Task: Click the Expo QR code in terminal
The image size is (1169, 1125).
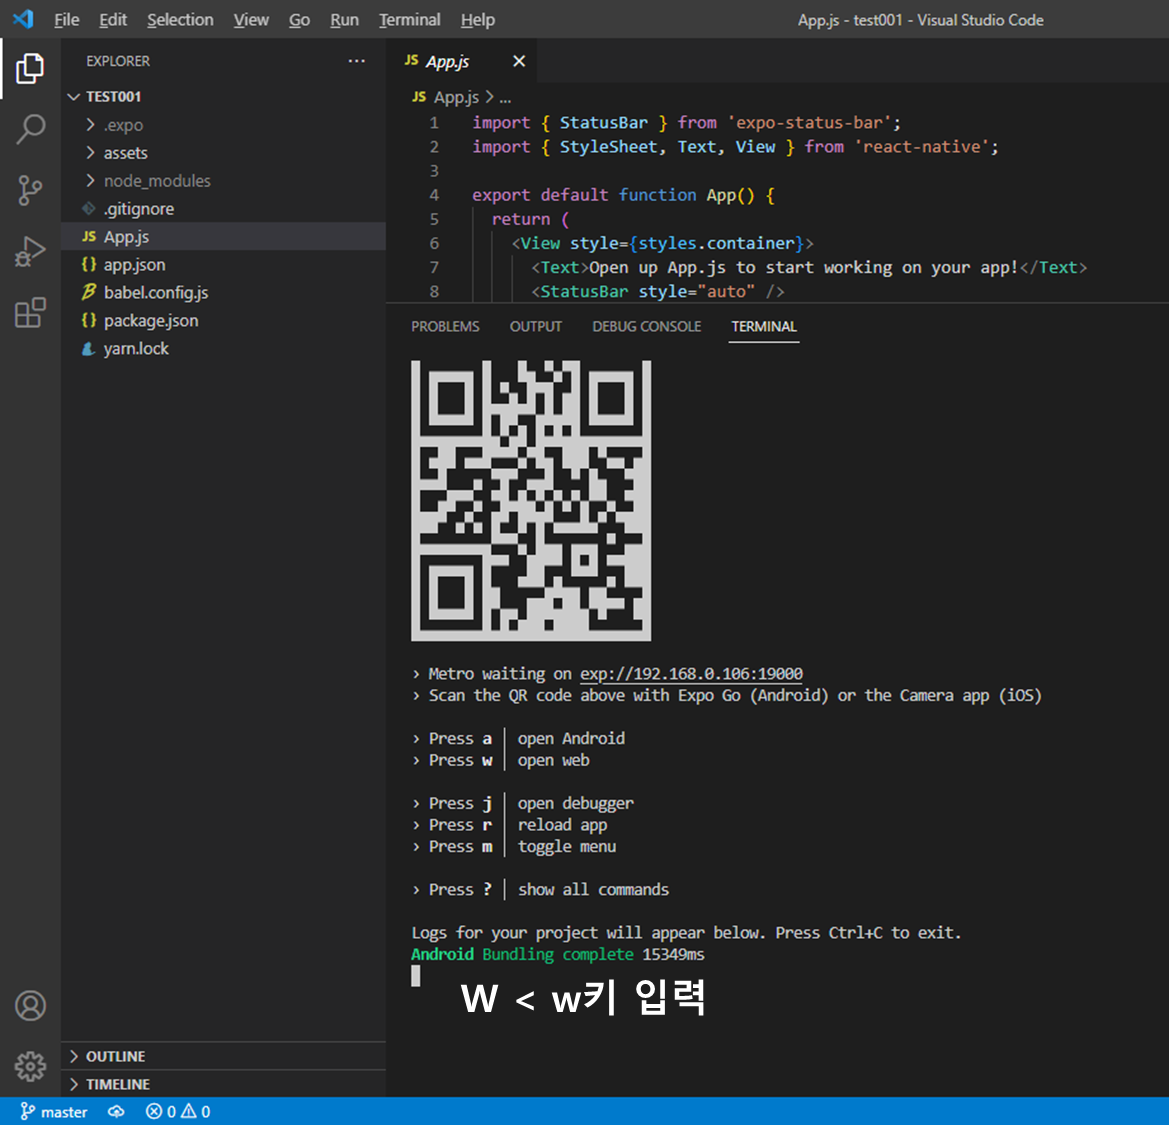Action: (x=531, y=500)
